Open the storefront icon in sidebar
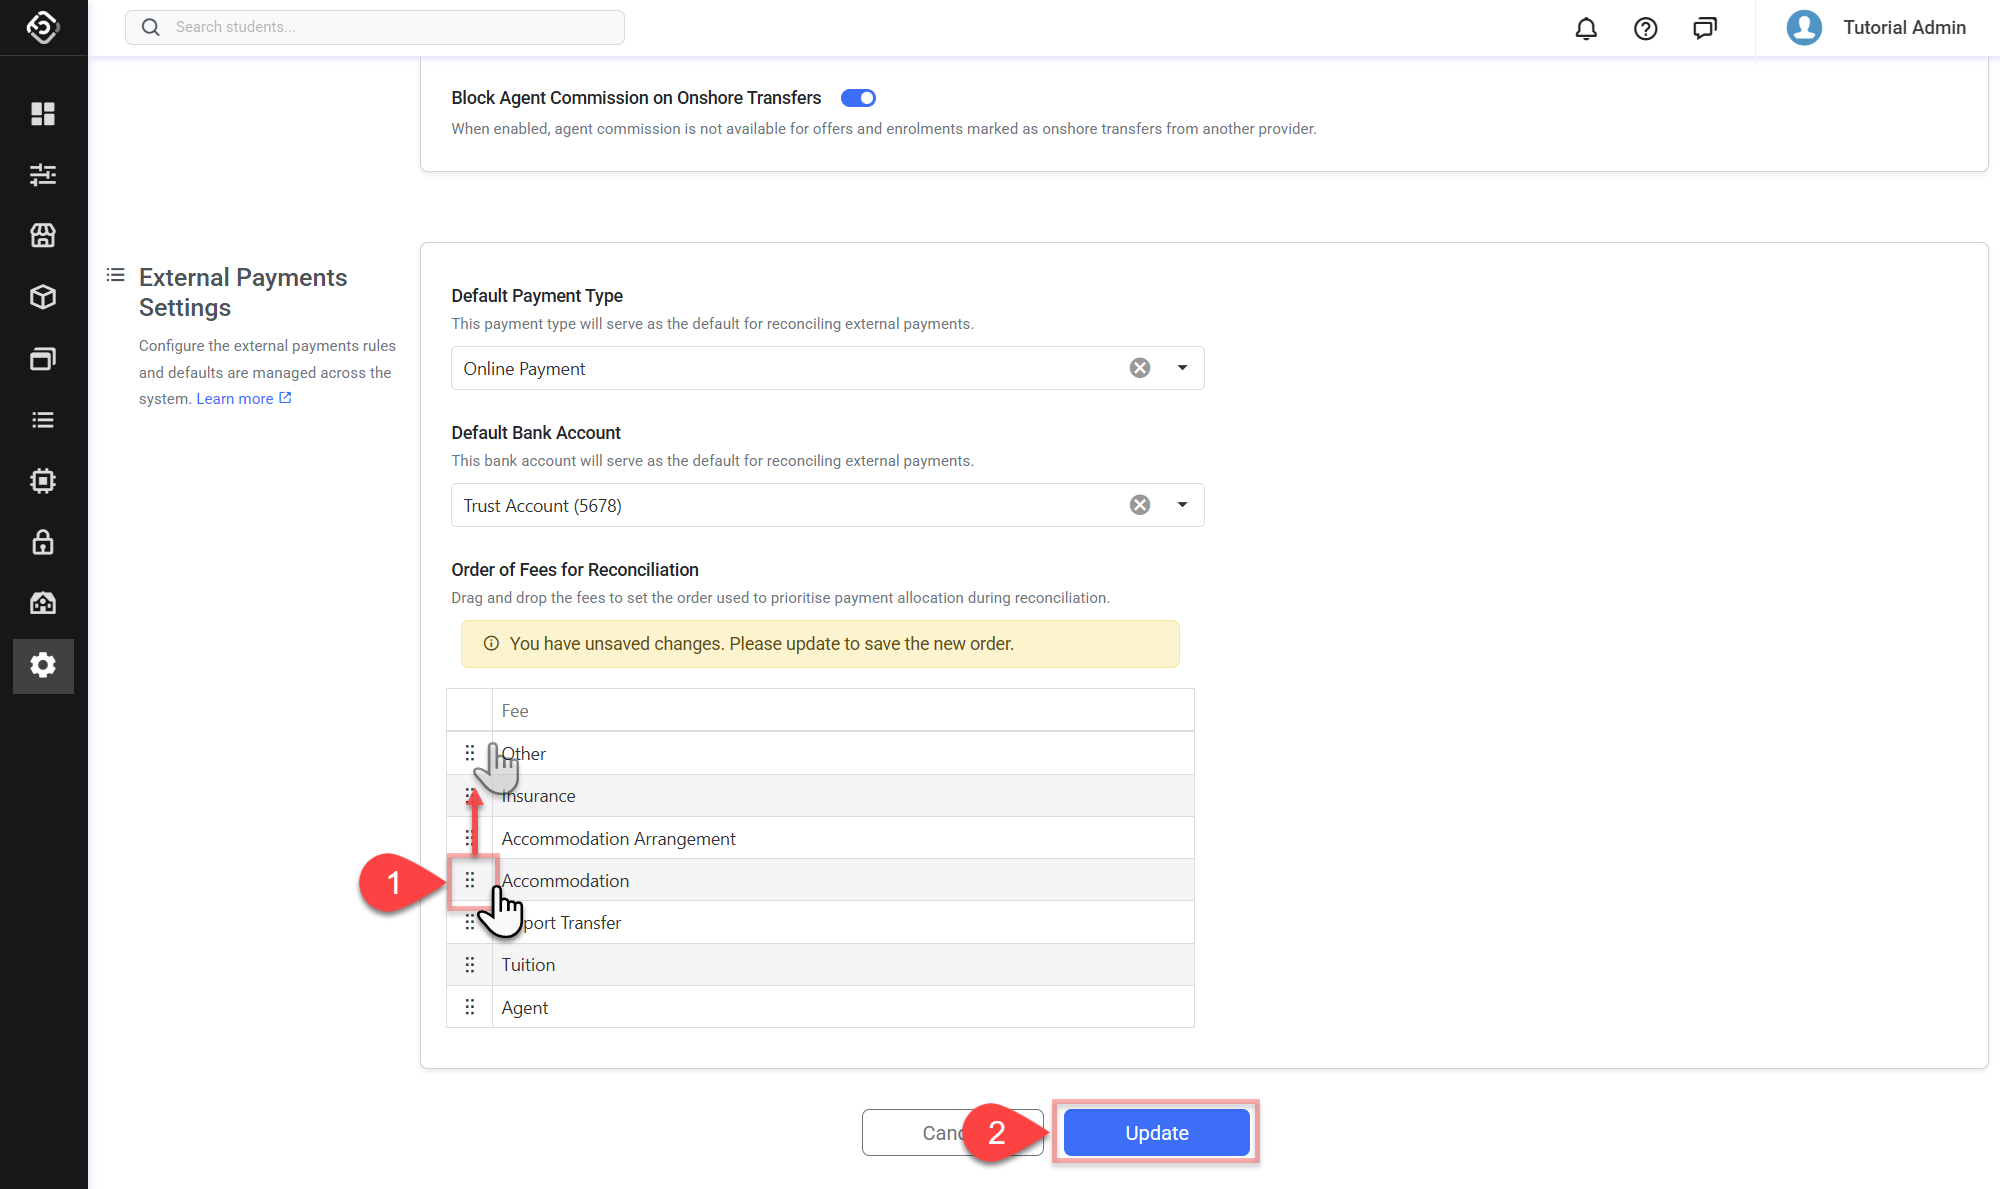 coord(43,236)
